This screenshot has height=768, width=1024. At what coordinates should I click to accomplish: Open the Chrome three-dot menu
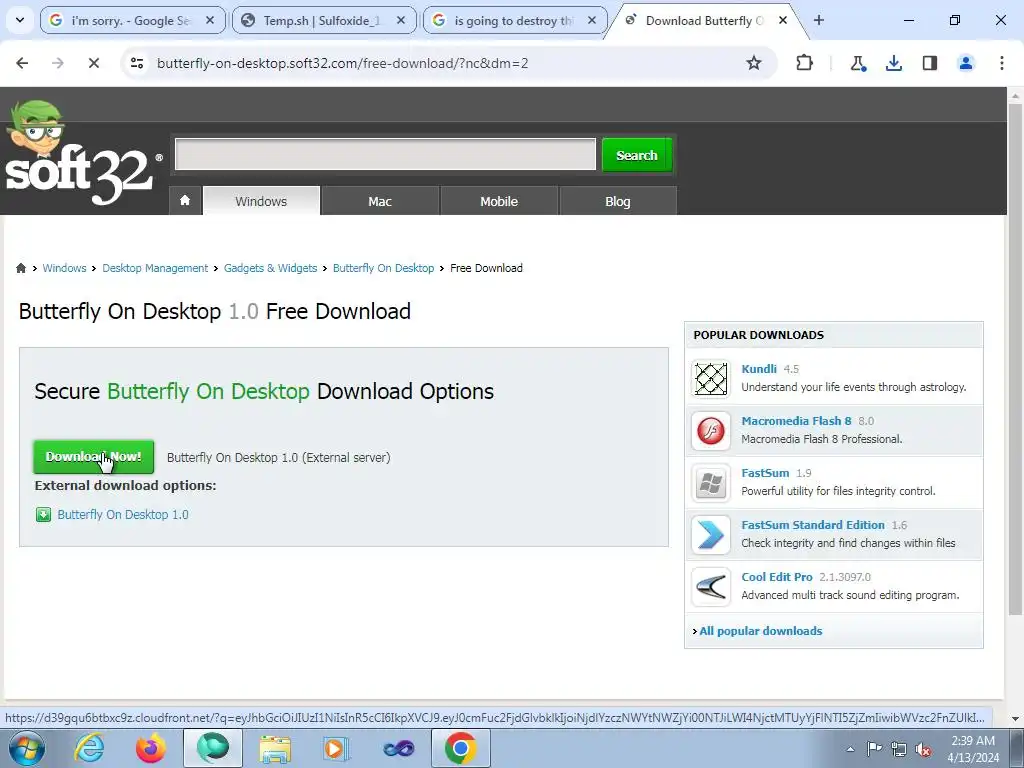pos(1001,63)
